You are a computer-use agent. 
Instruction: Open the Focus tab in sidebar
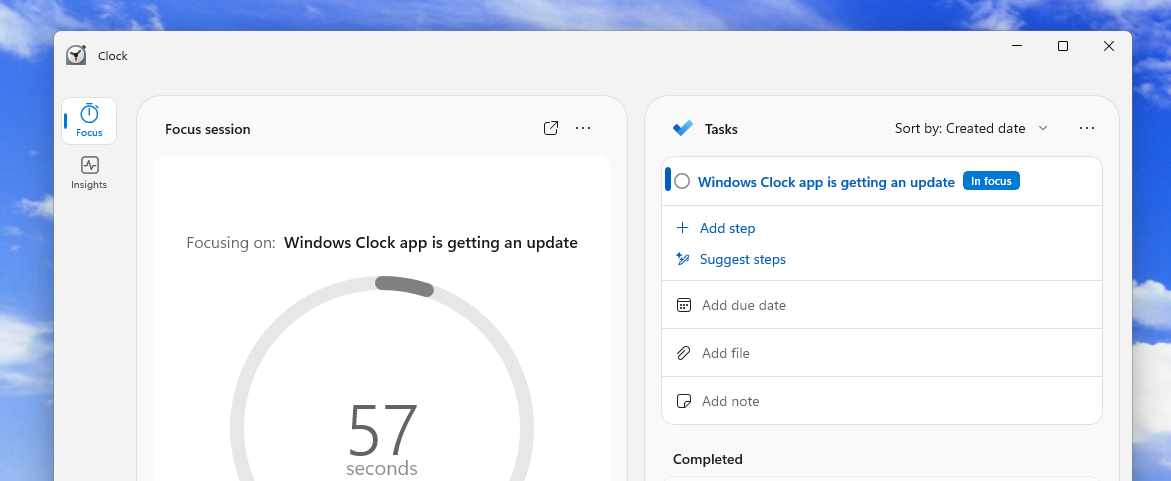[89, 120]
